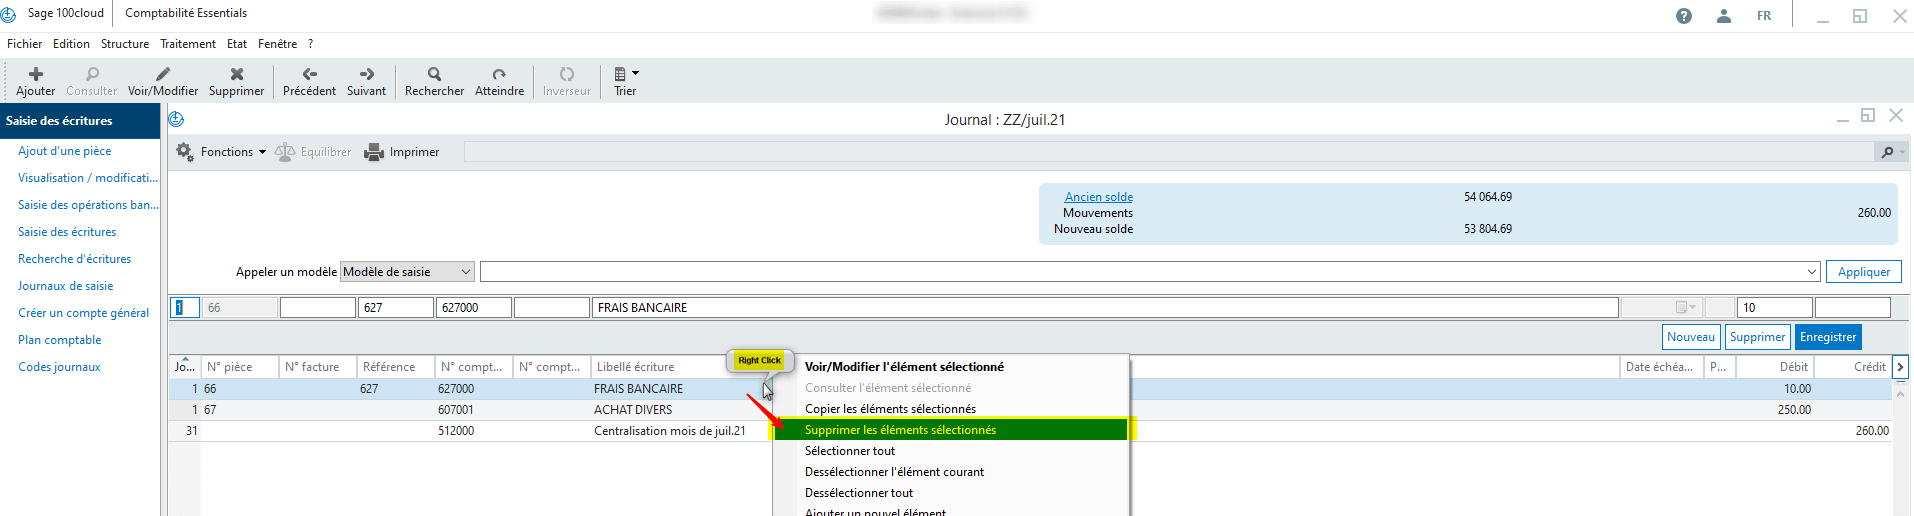Choose Supprimer les éléments sélectionnés in context menu
This screenshot has height=516, width=1914.
pyautogui.click(x=900, y=430)
